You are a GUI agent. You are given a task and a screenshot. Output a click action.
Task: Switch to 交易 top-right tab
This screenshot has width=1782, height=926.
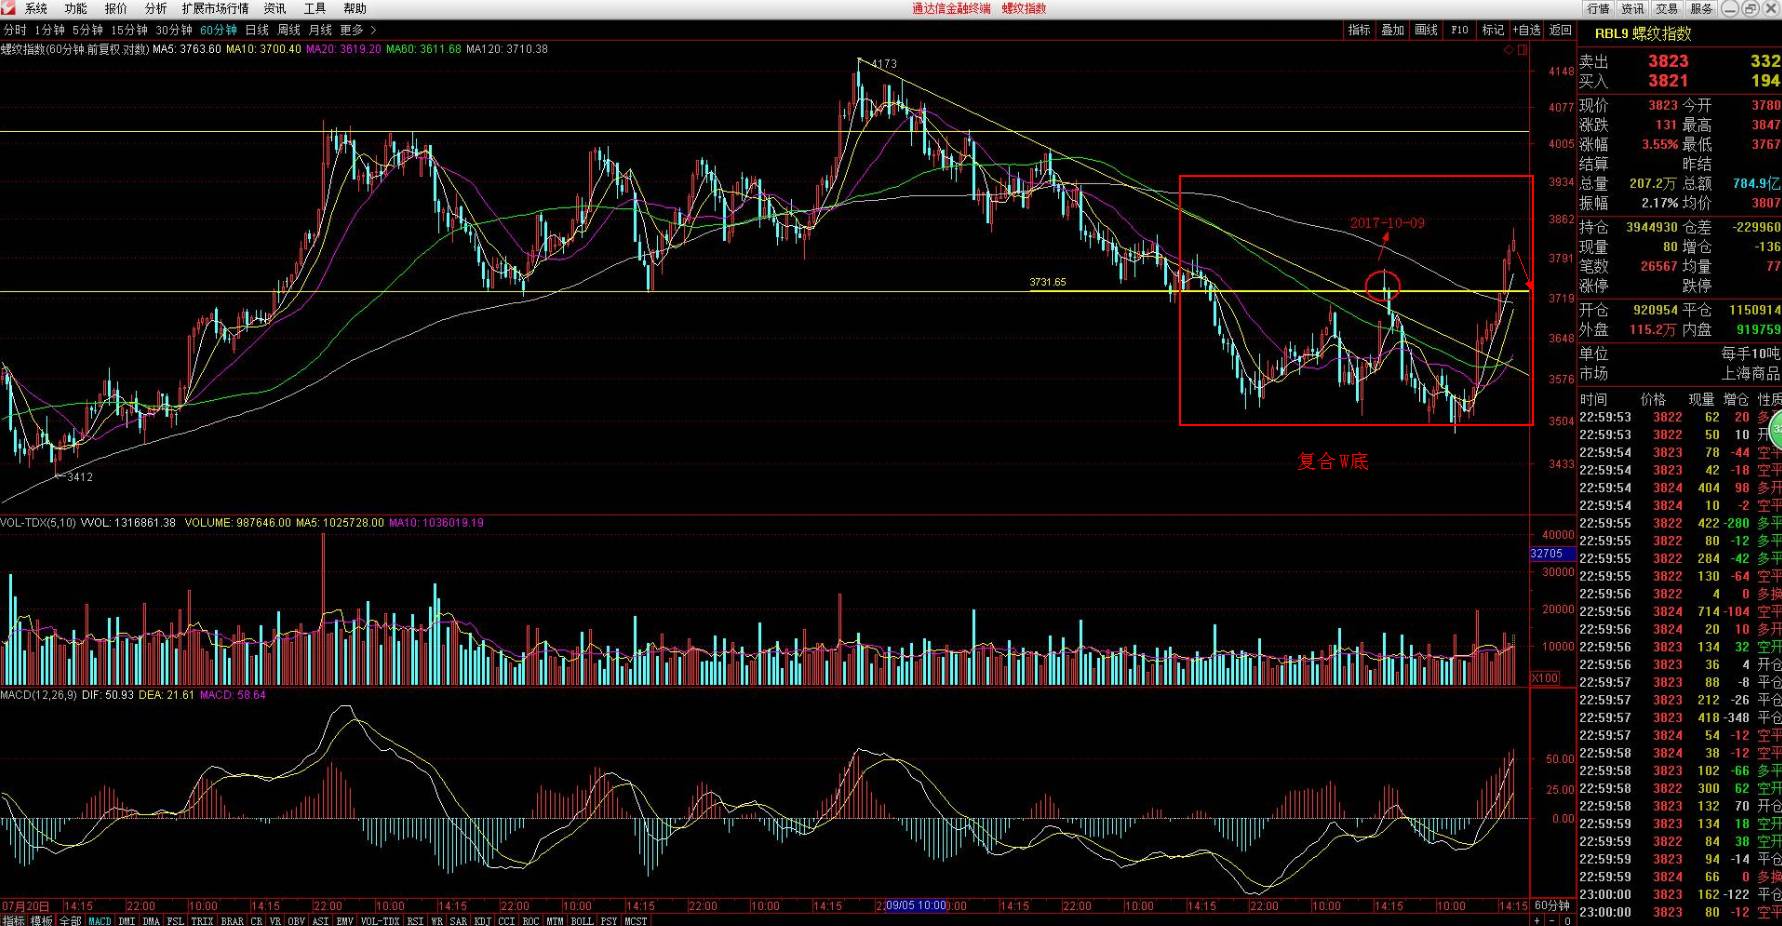[1667, 8]
